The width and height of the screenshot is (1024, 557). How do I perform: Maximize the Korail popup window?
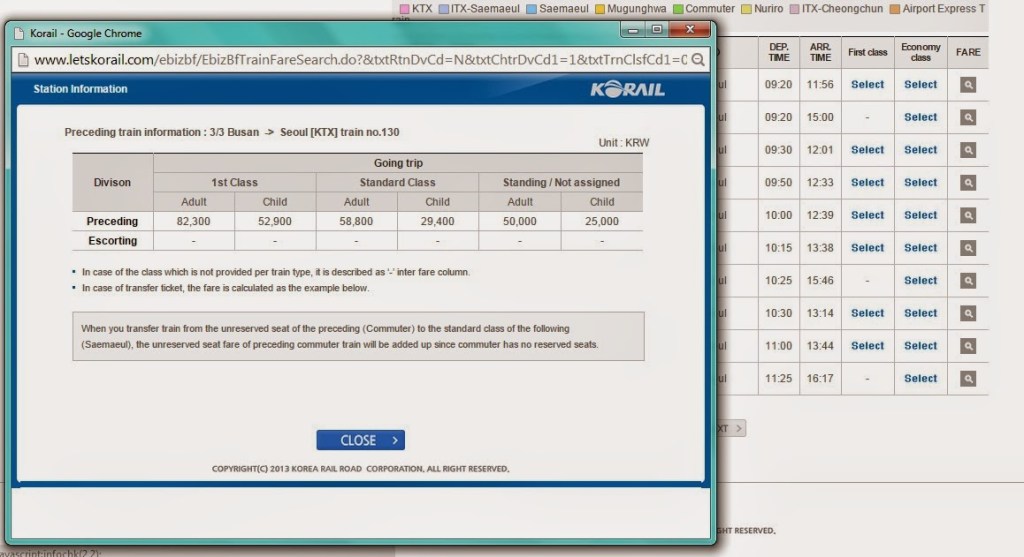click(657, 30)
